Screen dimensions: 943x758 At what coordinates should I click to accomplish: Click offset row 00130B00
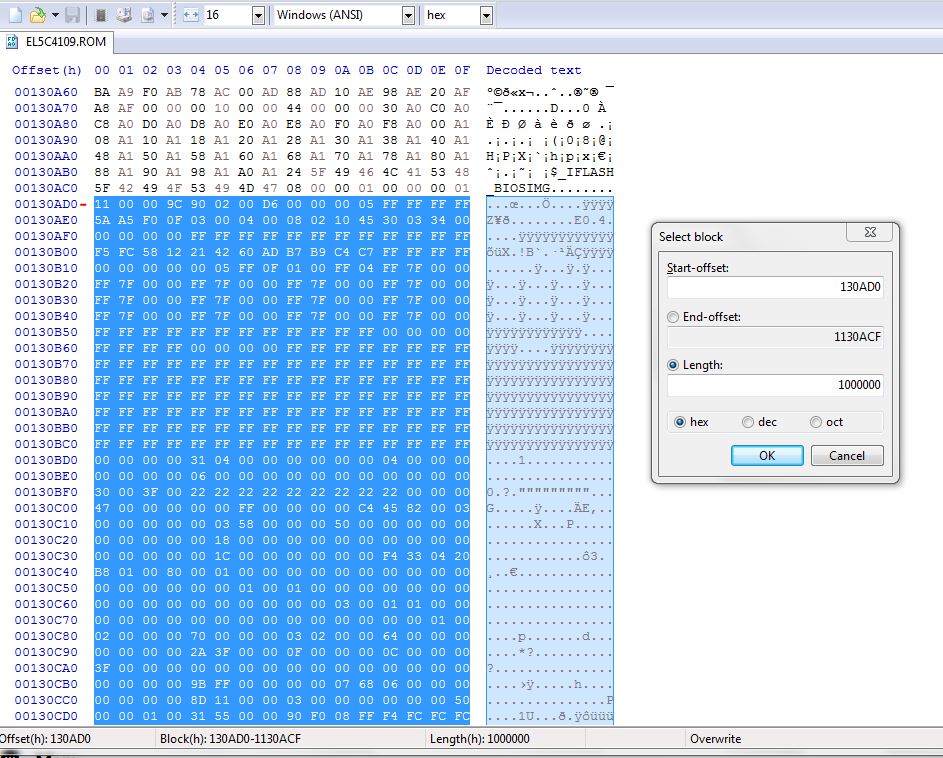pos(46,252)
